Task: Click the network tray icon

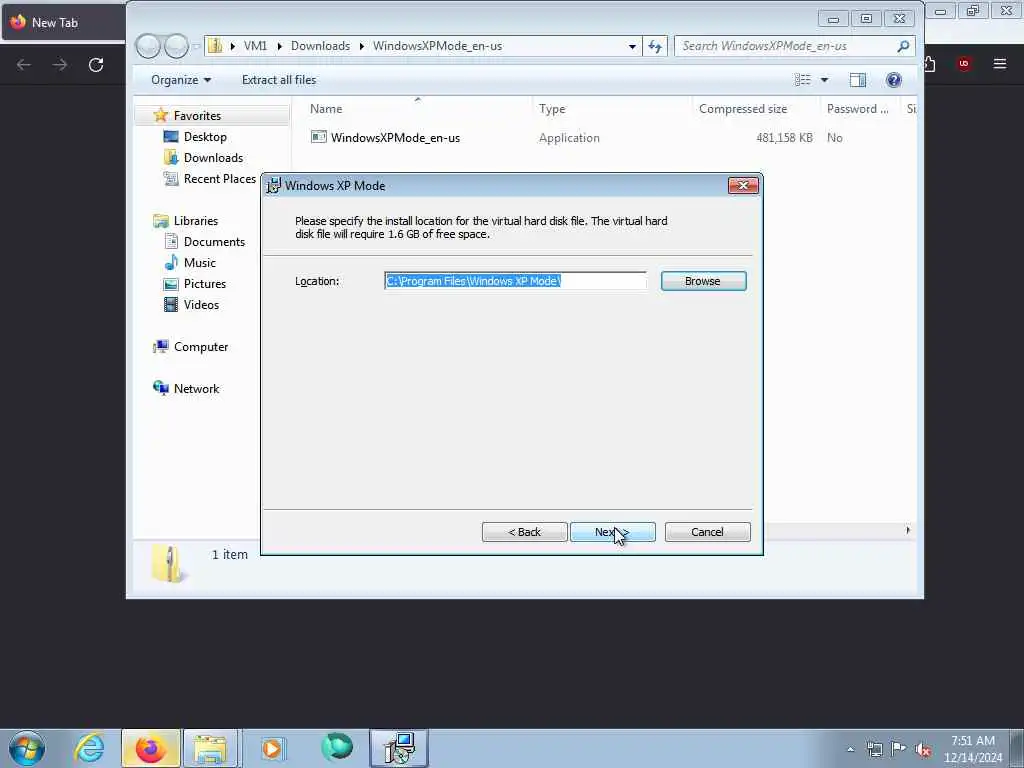Action: point(874,749)
